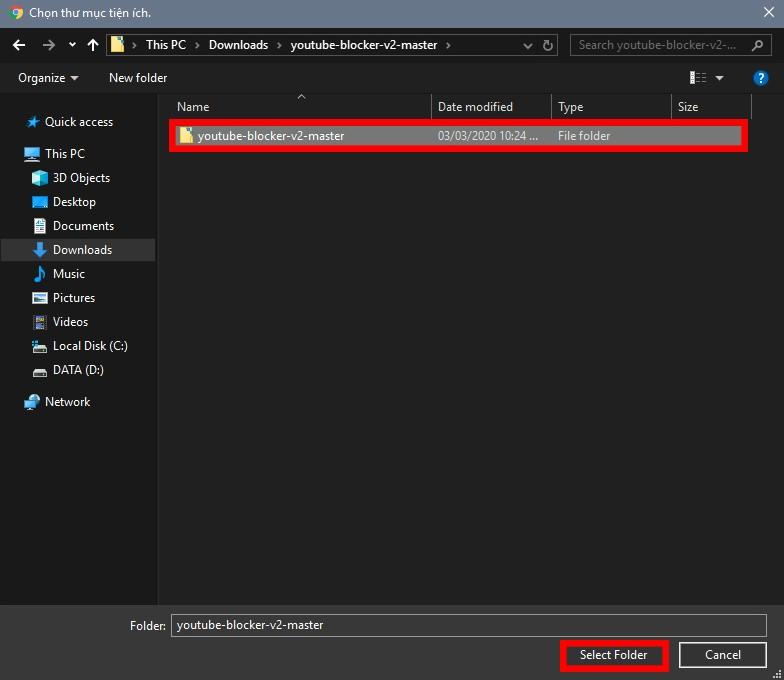Click the 3D Objects cube icon
The image size is (784, 680).
(x=40, y=178)
